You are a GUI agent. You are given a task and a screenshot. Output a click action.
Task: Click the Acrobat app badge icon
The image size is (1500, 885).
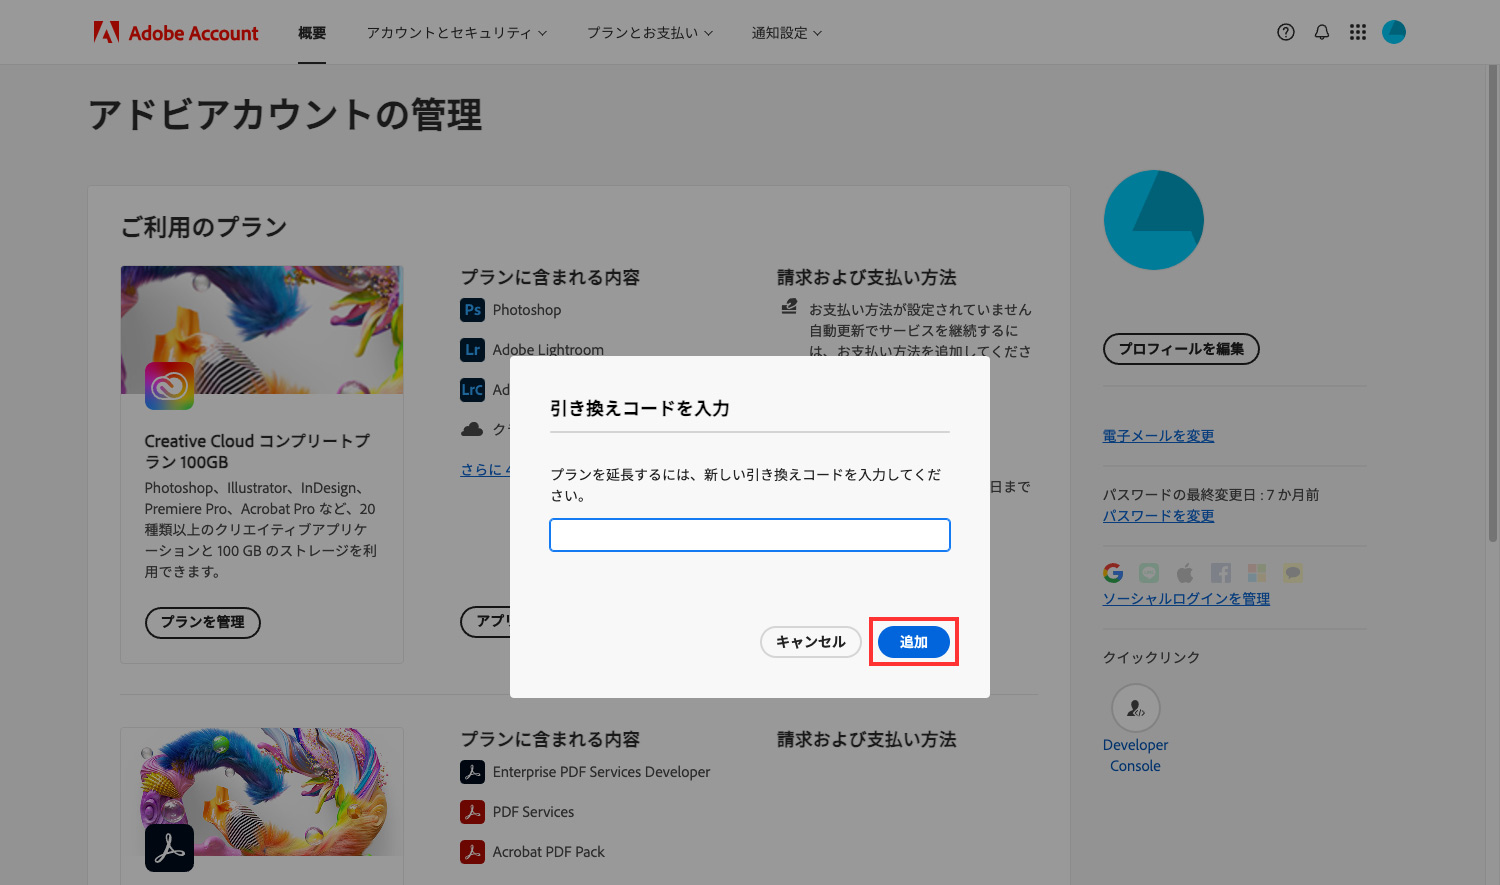pyautogui.click(x=169, y=847)
